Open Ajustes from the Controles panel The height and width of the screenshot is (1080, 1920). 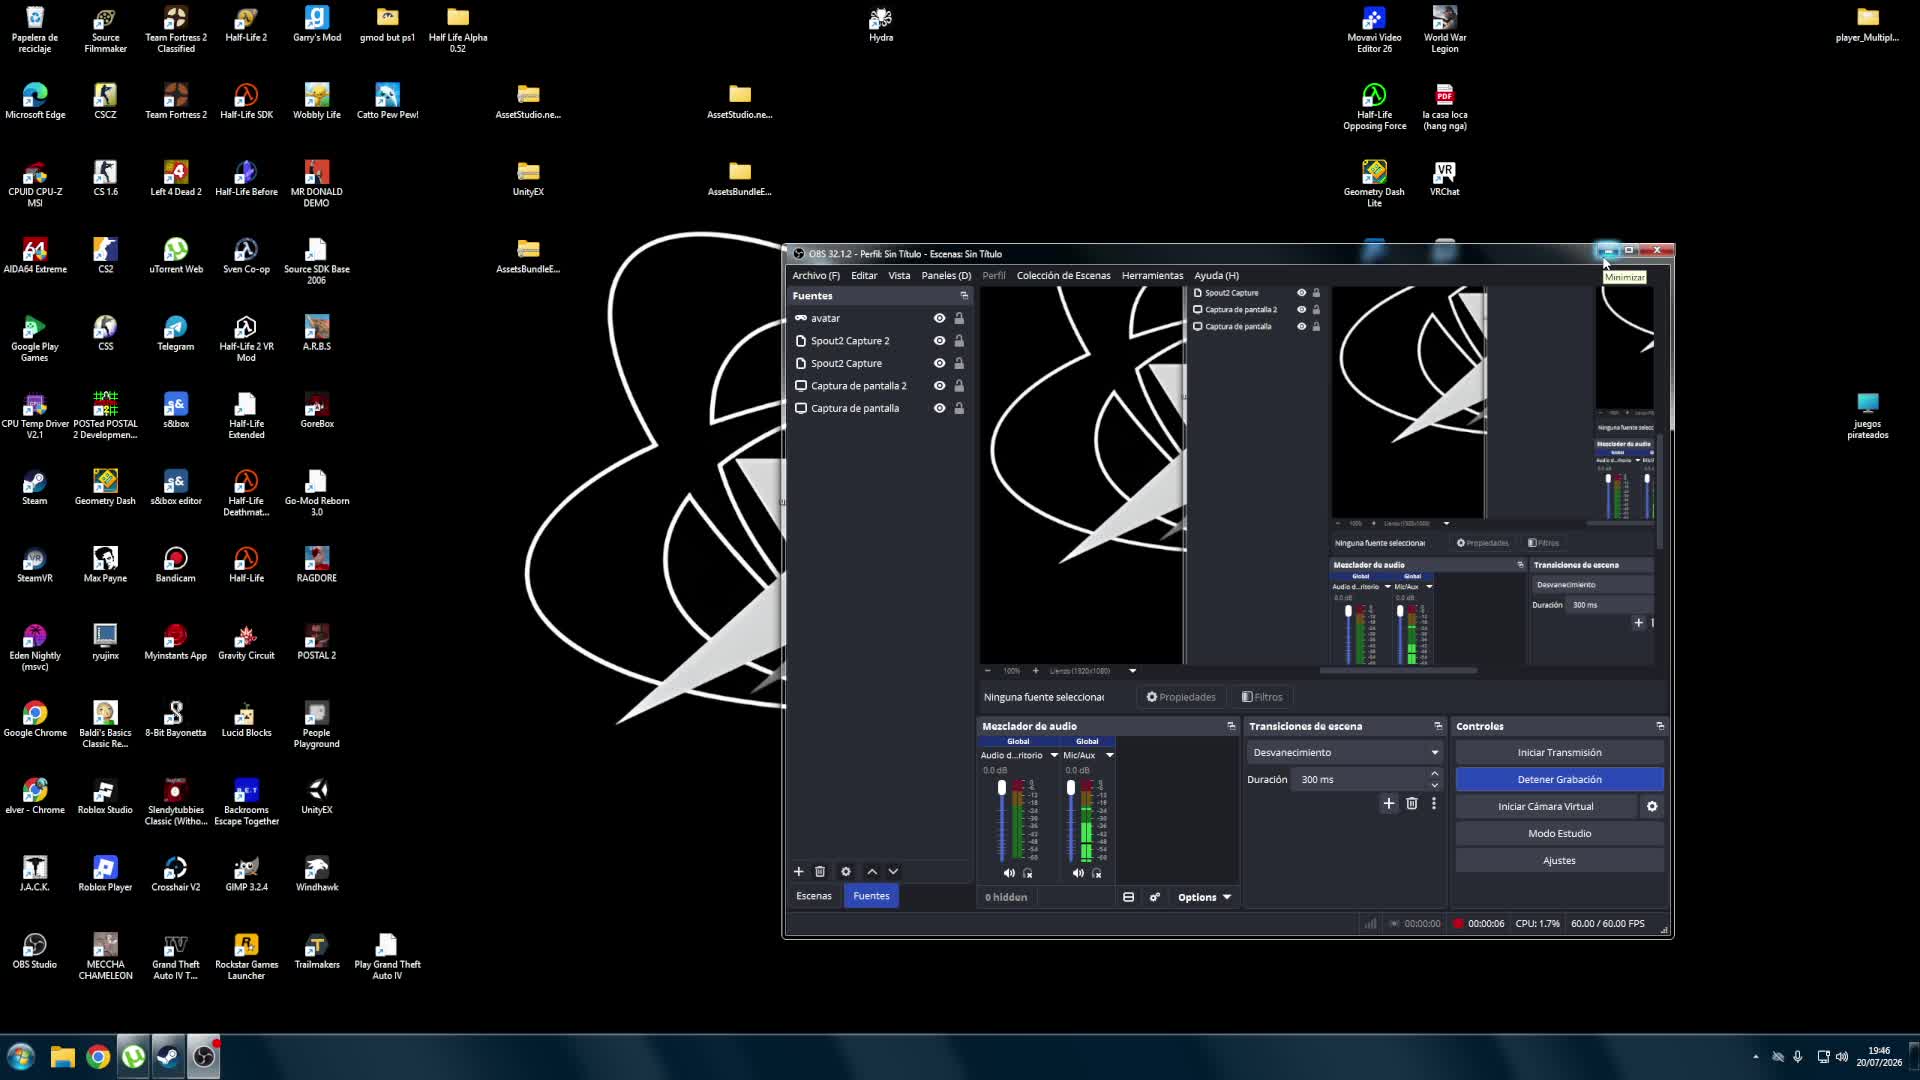(1559, 860)
